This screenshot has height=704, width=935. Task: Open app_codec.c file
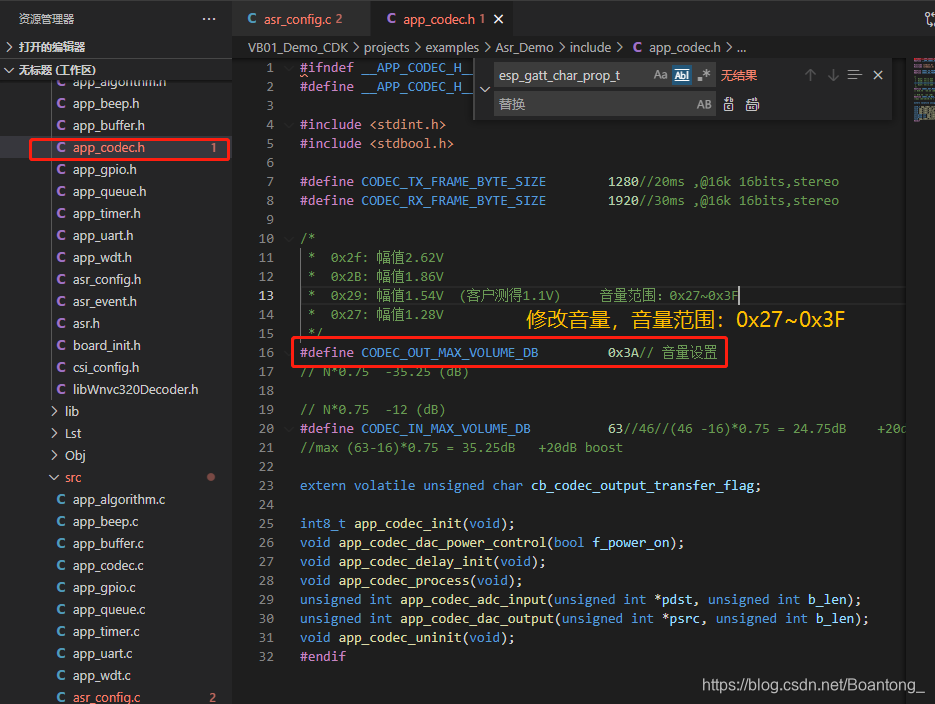tap(108, 566)
